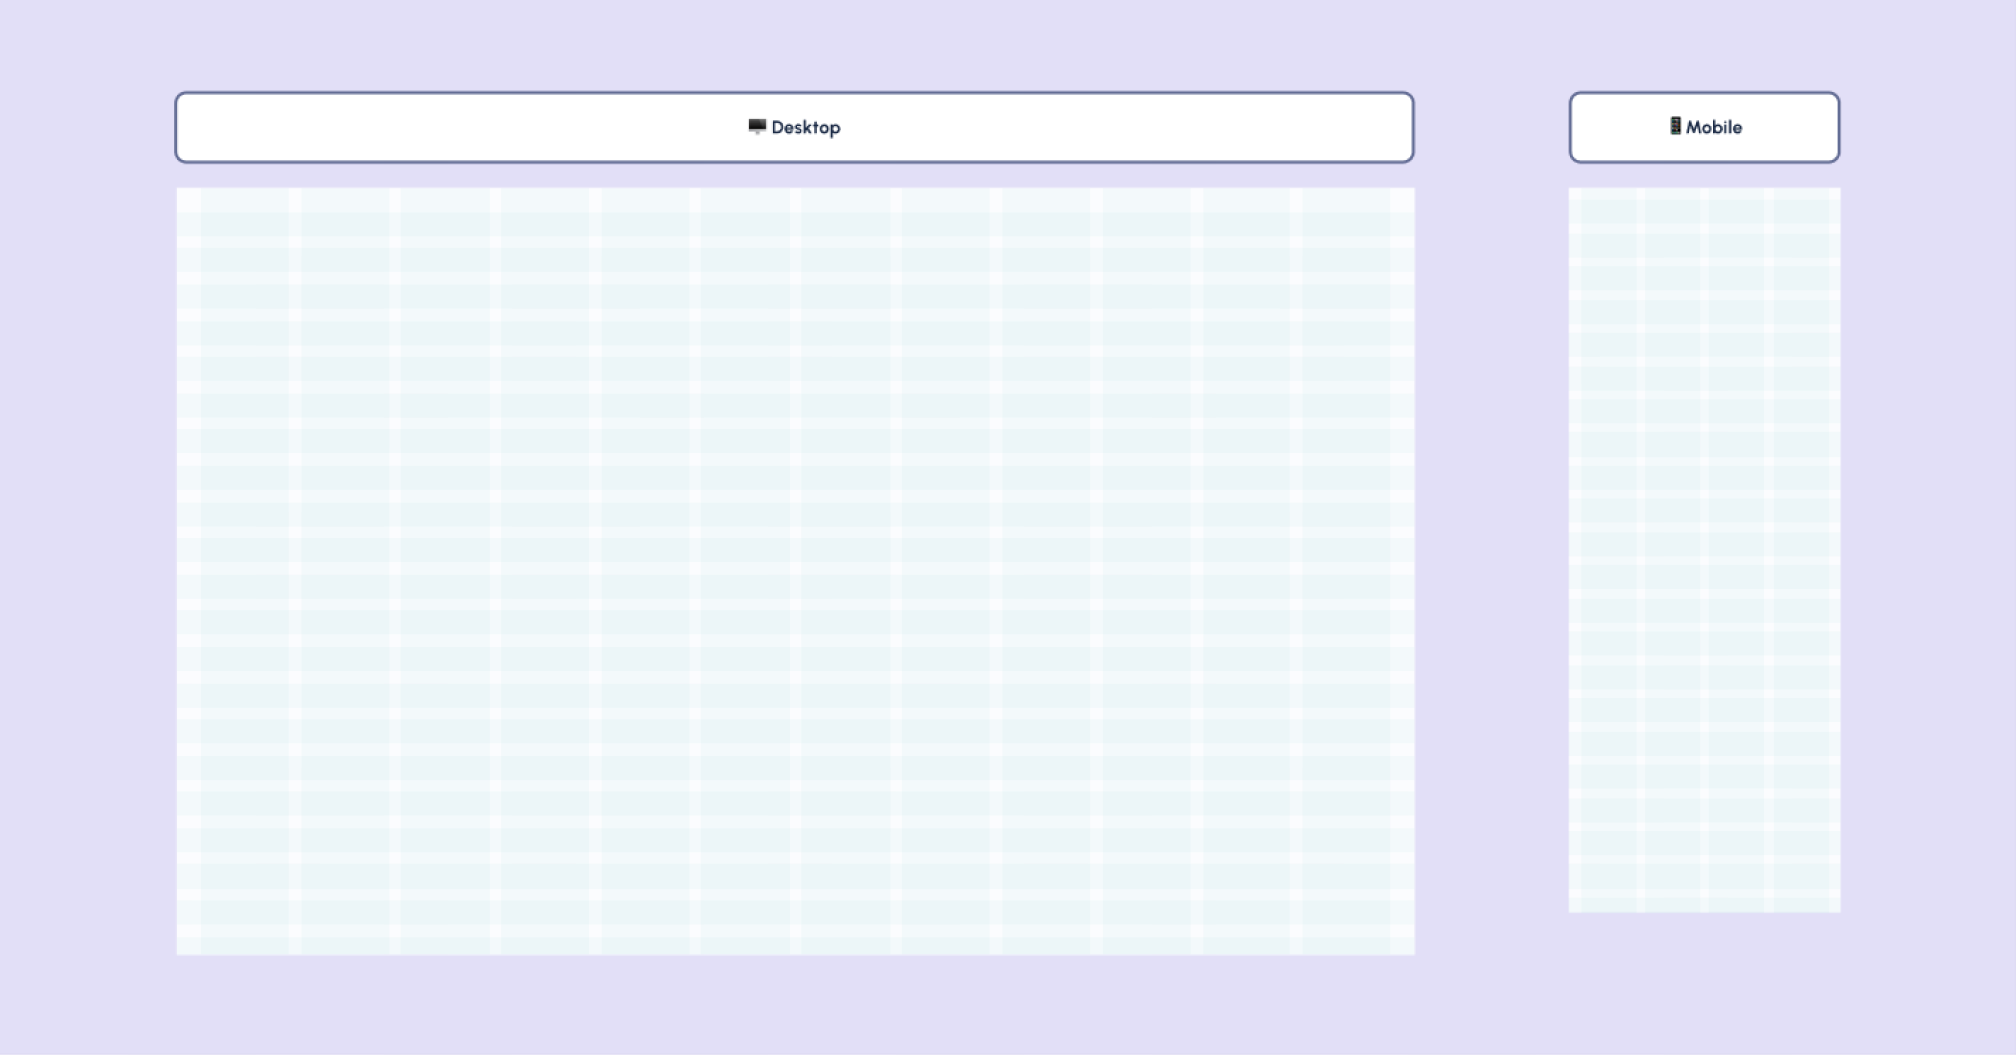Click the desktop grid's left margin strip
2016x1055 pixels.
pyautogui.click(x=189, y=570)
